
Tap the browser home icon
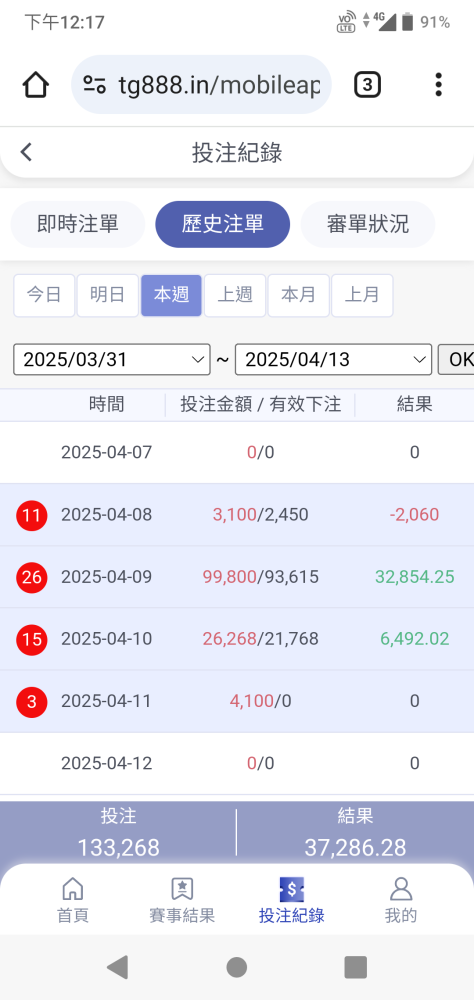click(36, 84)
